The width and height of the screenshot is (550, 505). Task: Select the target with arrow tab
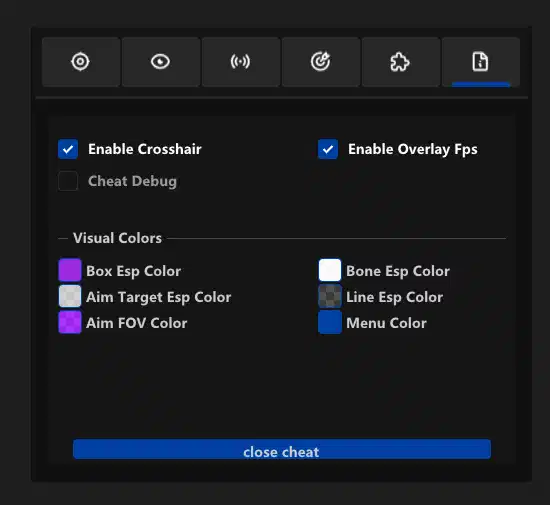[x=321, y=62]
